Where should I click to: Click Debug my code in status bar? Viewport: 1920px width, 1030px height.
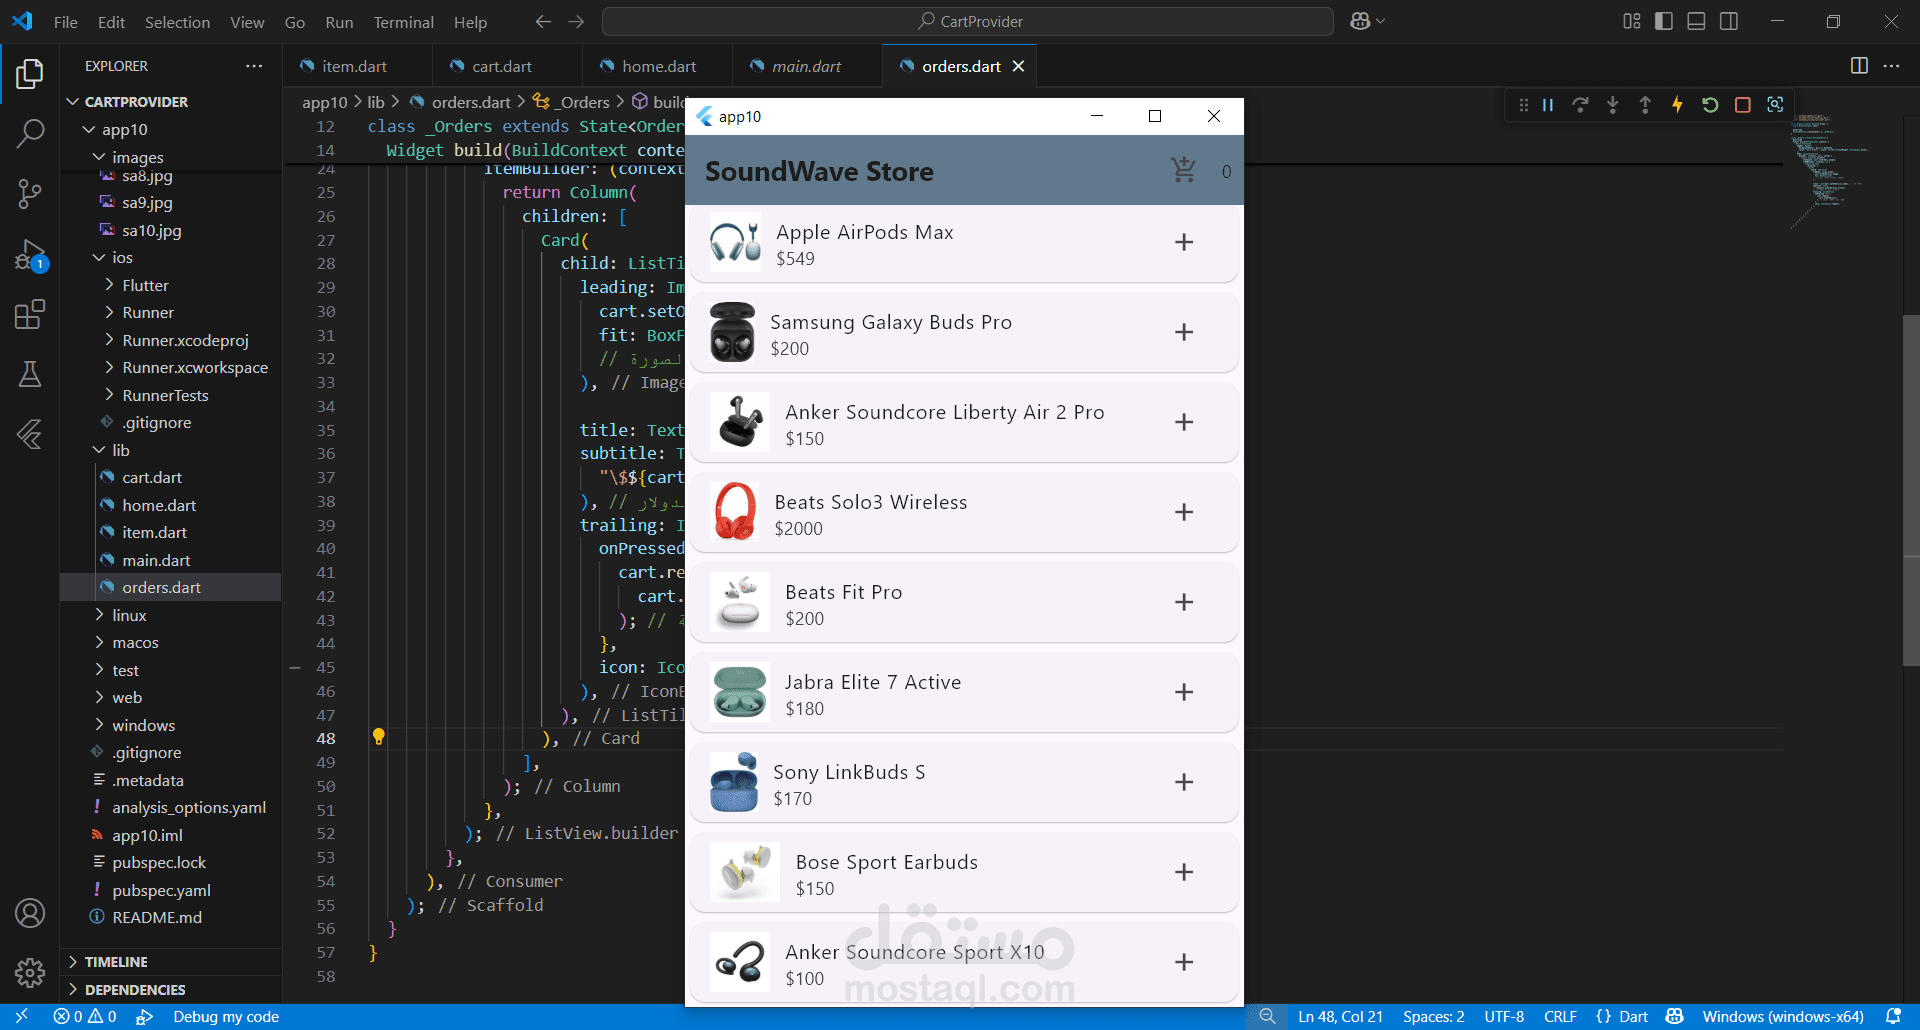tap(226, 1017)
